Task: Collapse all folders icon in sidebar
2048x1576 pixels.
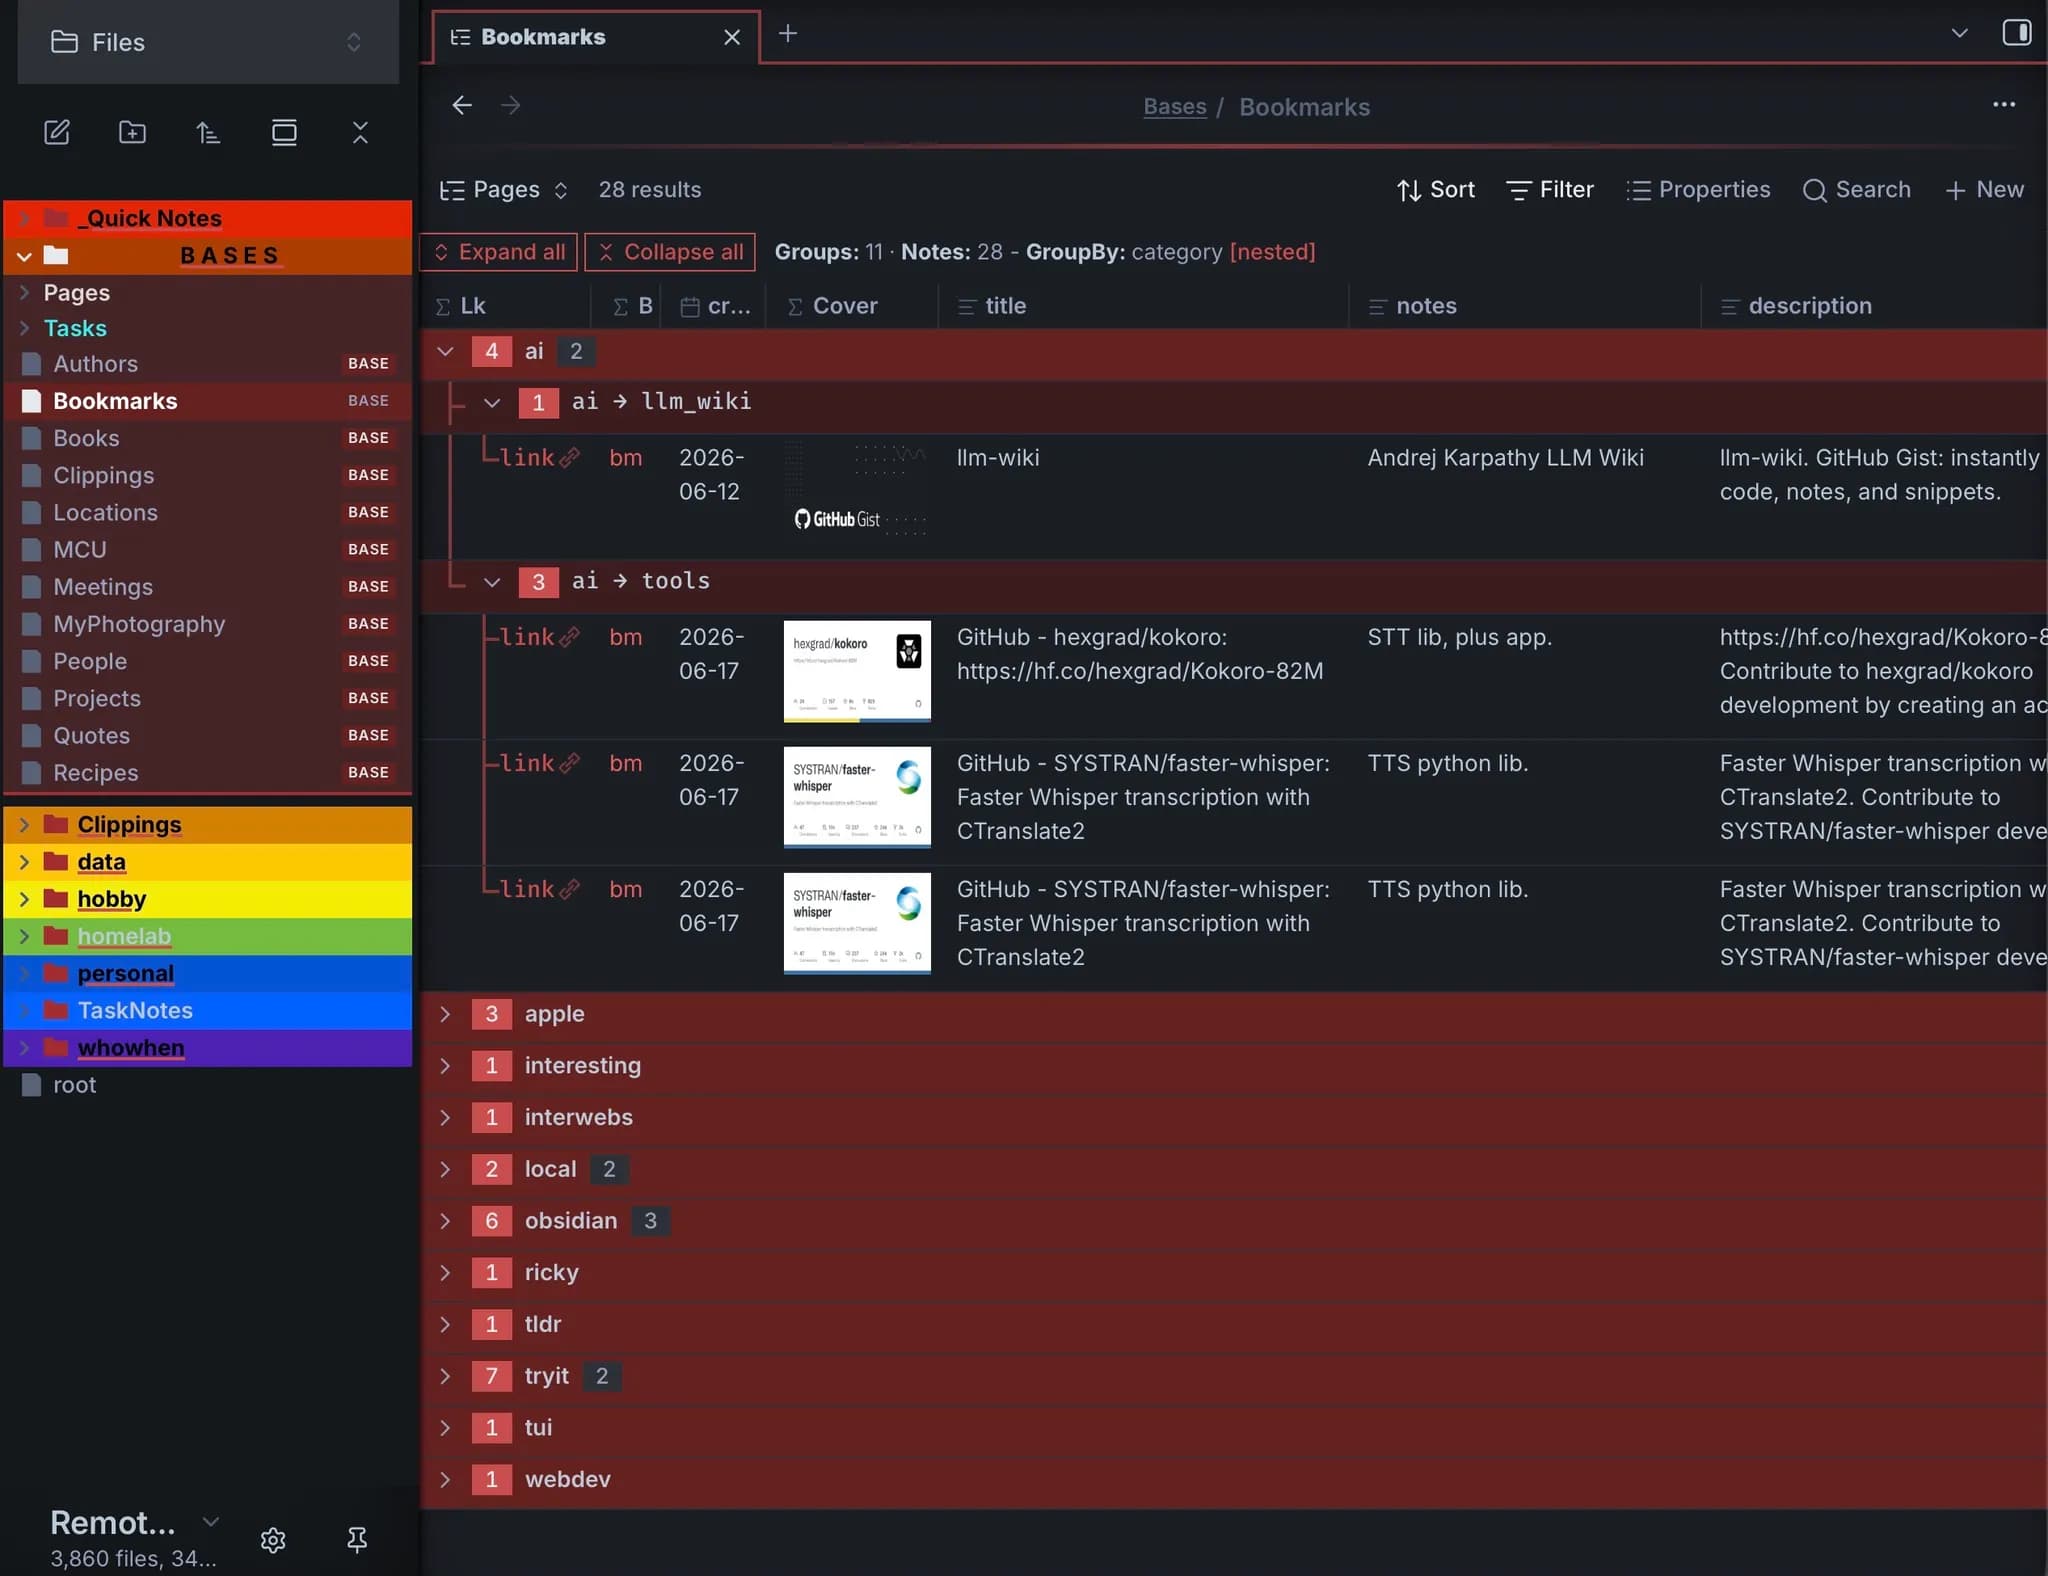Action: (360, 132)
